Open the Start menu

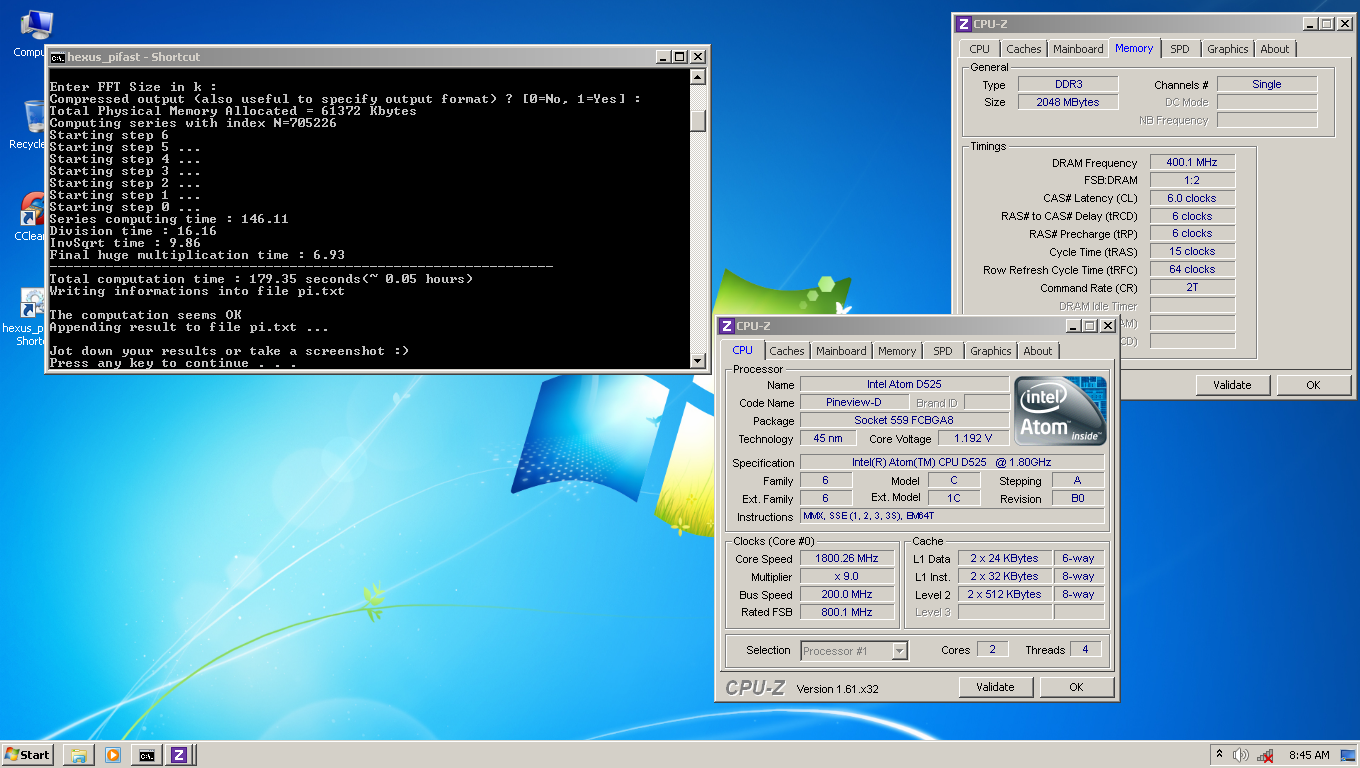28,755
